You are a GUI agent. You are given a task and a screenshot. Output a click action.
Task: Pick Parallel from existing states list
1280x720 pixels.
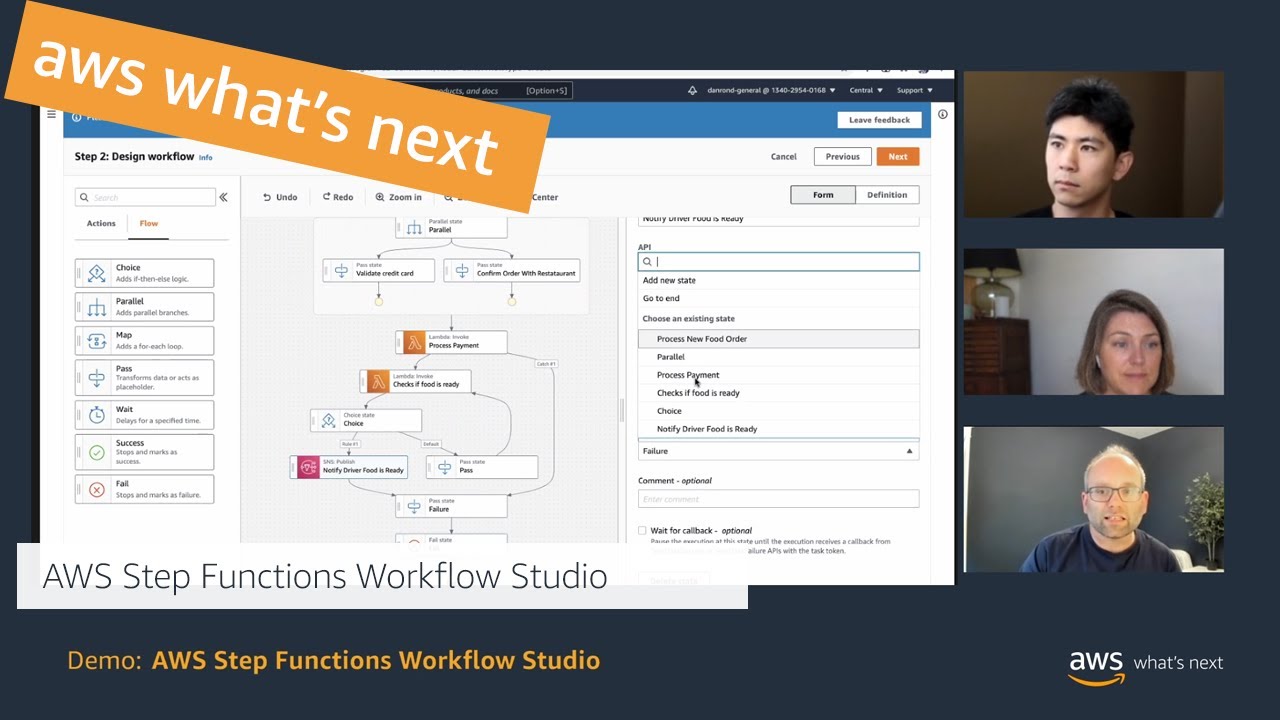click(778, 357)
